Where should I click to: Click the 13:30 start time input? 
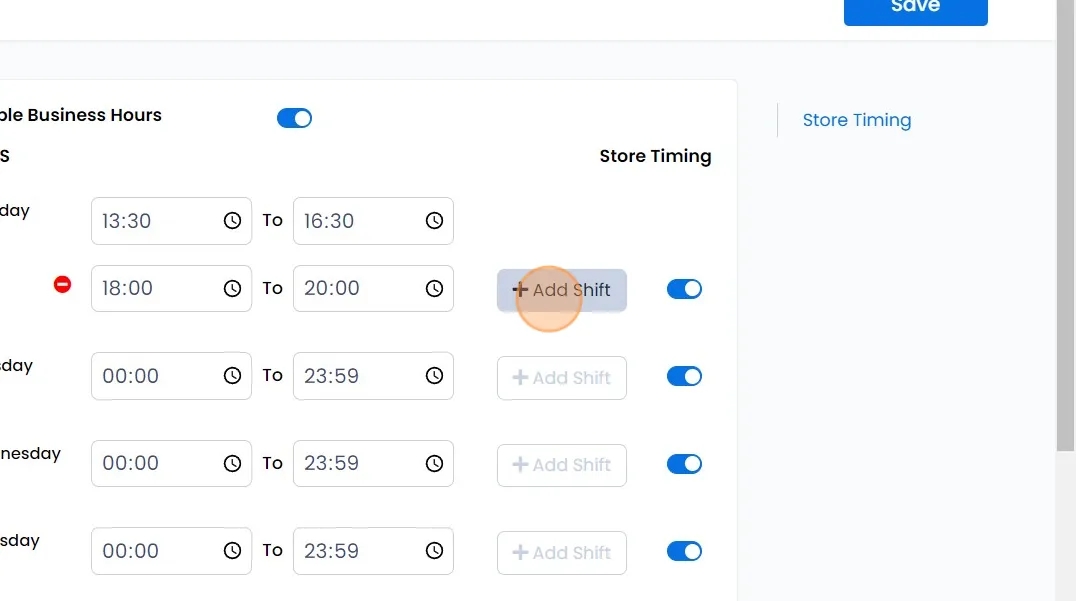155,221
